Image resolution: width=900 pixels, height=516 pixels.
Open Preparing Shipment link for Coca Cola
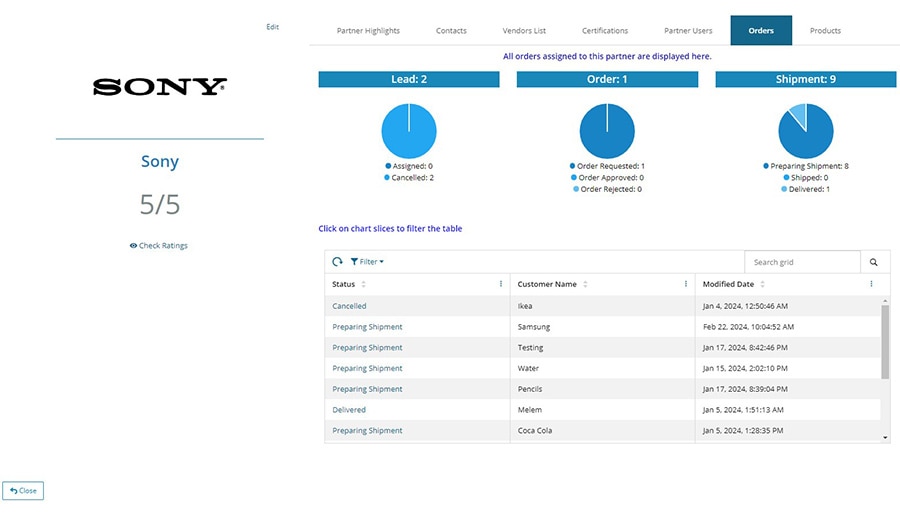coord(367,430)
